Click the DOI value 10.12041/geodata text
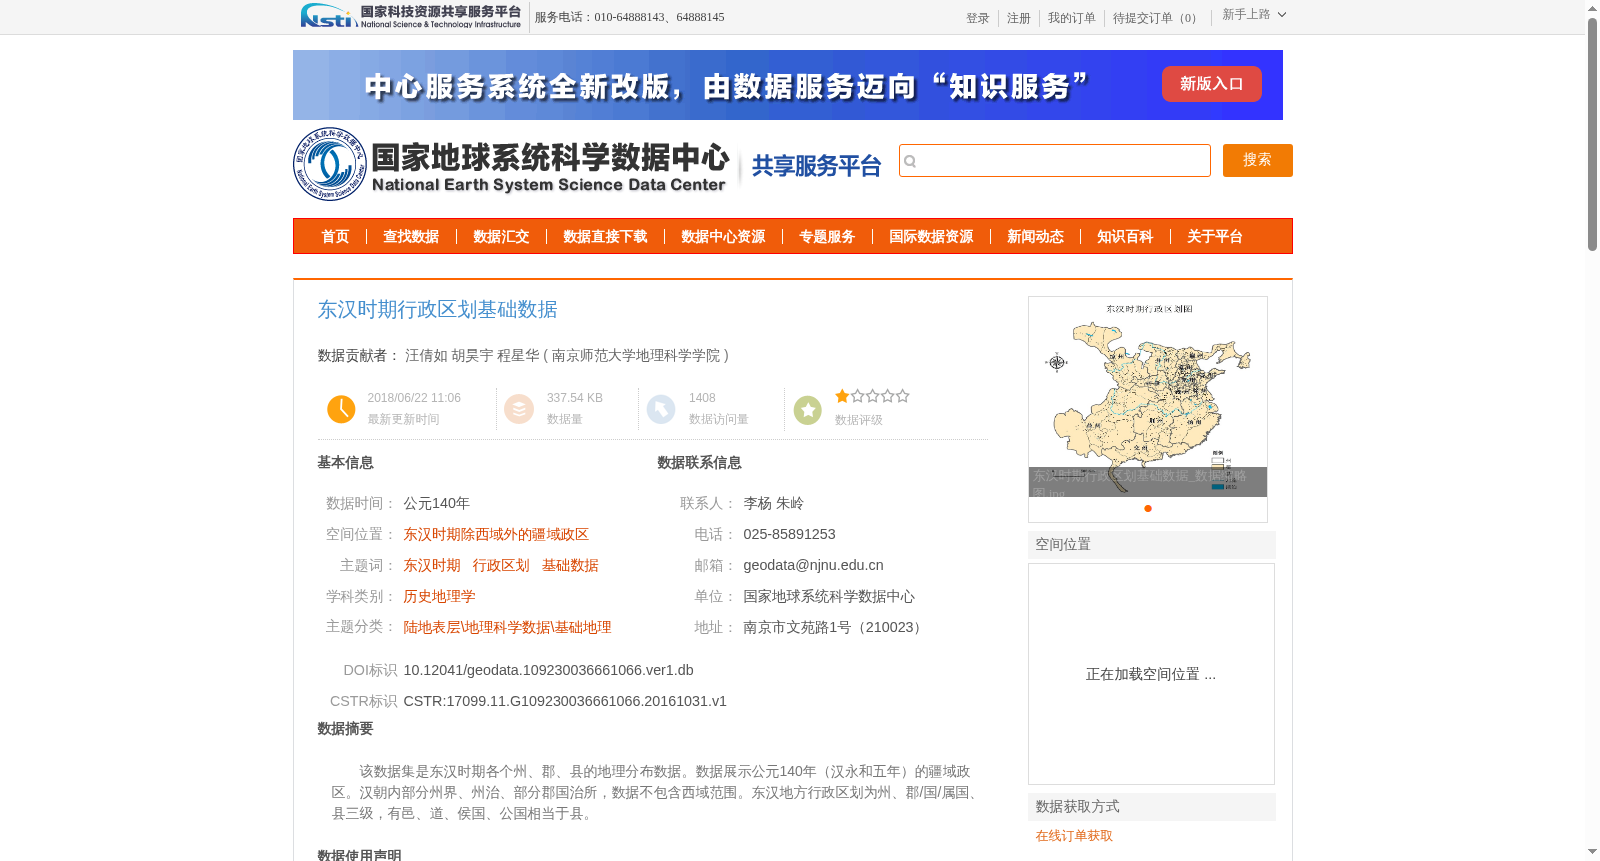The height and width of the screenshot is (861, 1600). tap(548, 670)
